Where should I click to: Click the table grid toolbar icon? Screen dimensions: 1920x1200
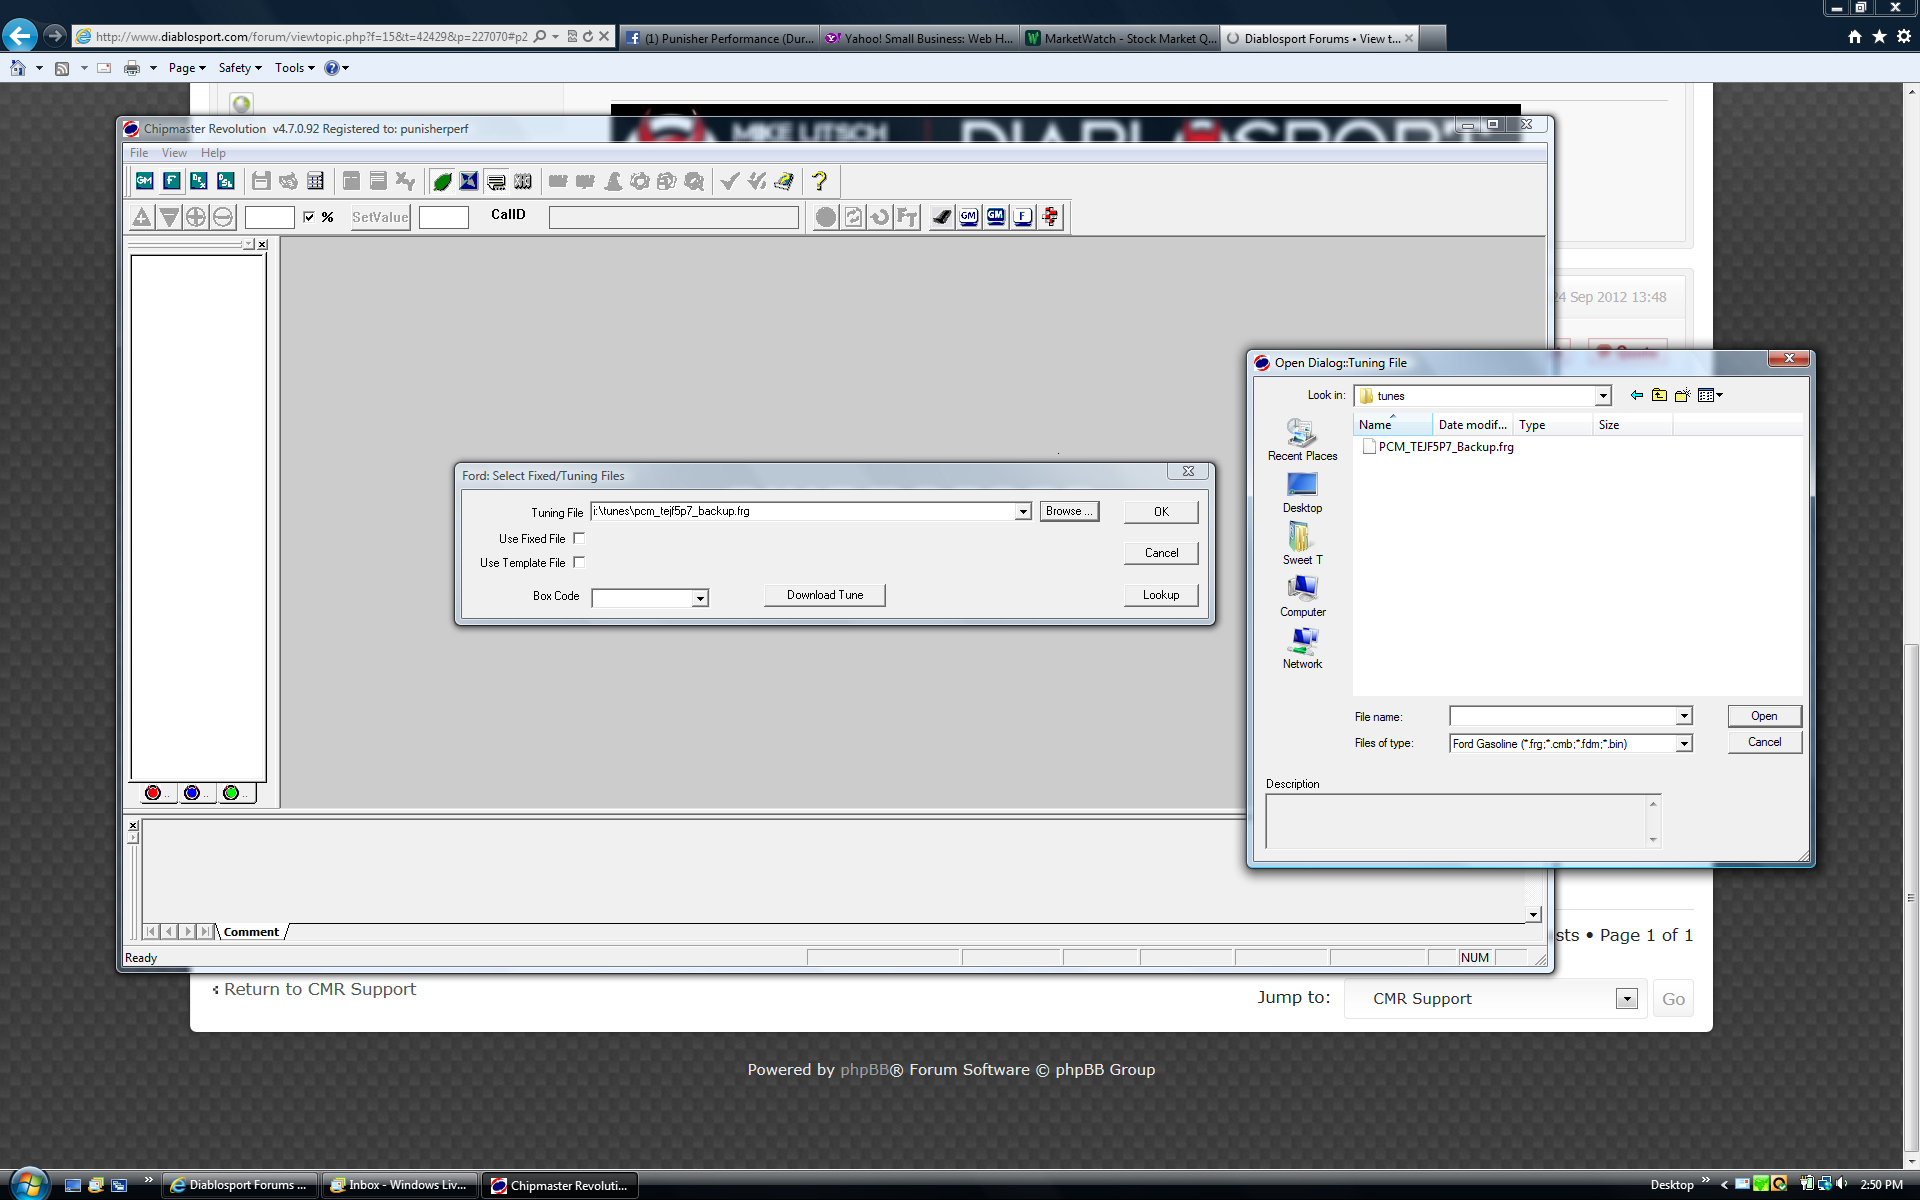[x=315, y=181]
